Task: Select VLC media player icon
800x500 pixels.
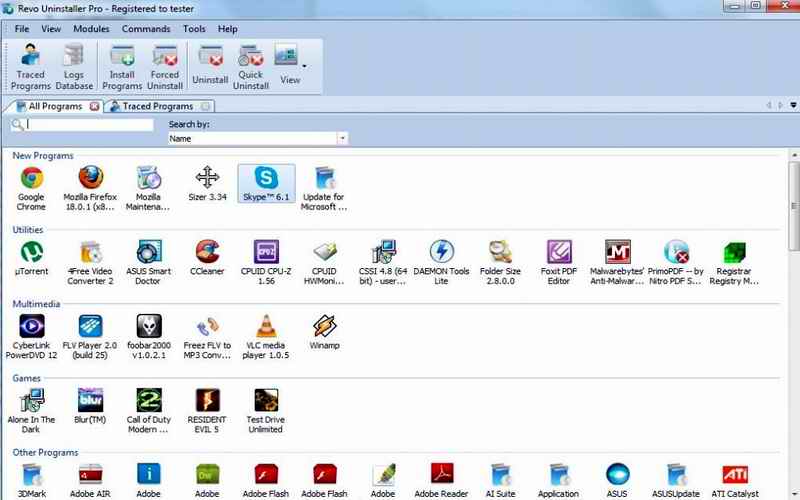Action: [x=266, y=335]
